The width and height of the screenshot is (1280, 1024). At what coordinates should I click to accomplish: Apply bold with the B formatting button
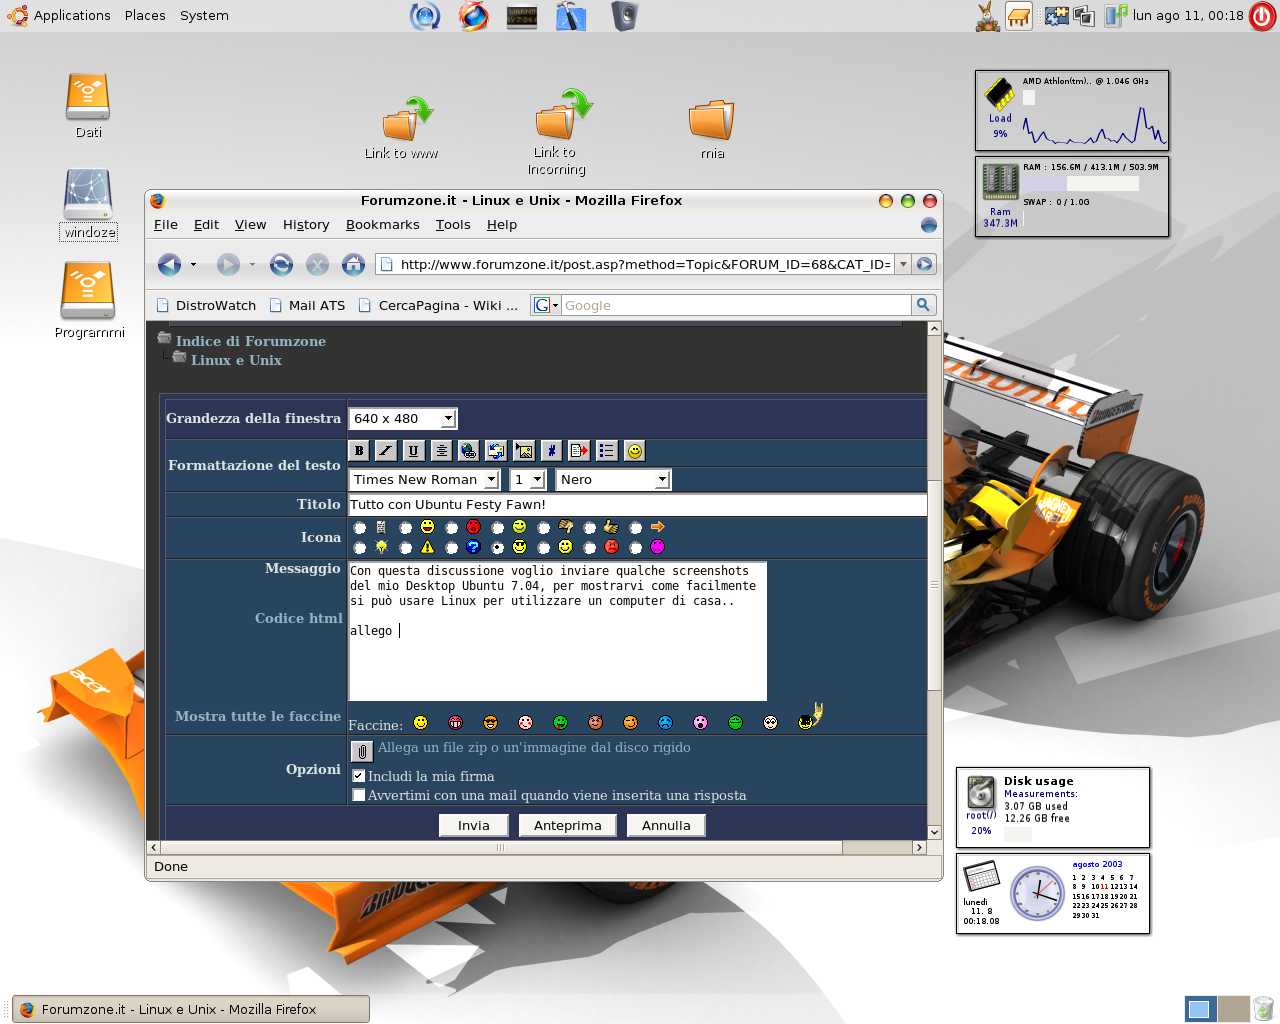(x=359, y=451)
